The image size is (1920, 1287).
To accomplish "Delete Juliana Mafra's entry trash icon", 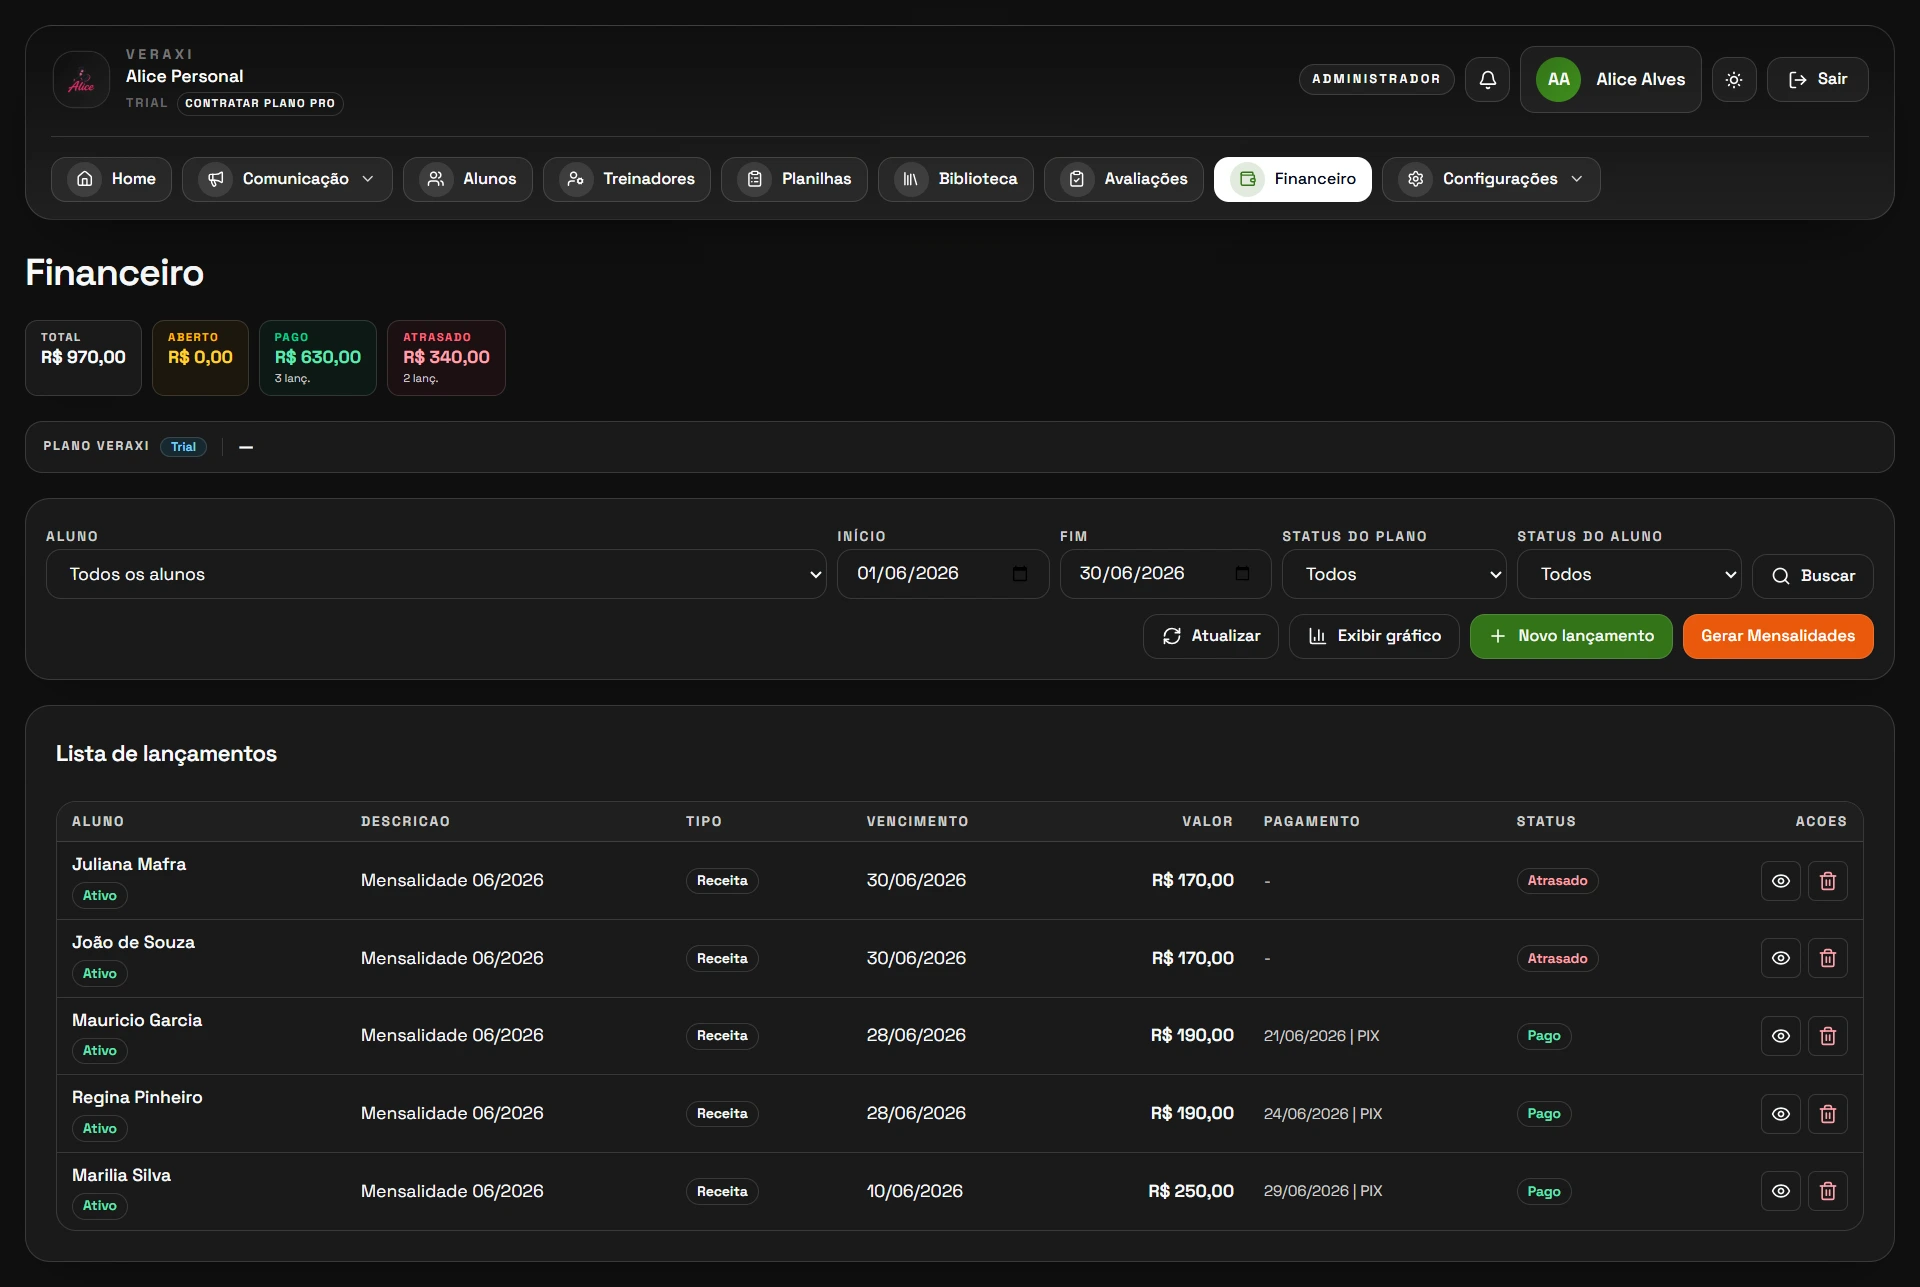I will [1828, 881].
